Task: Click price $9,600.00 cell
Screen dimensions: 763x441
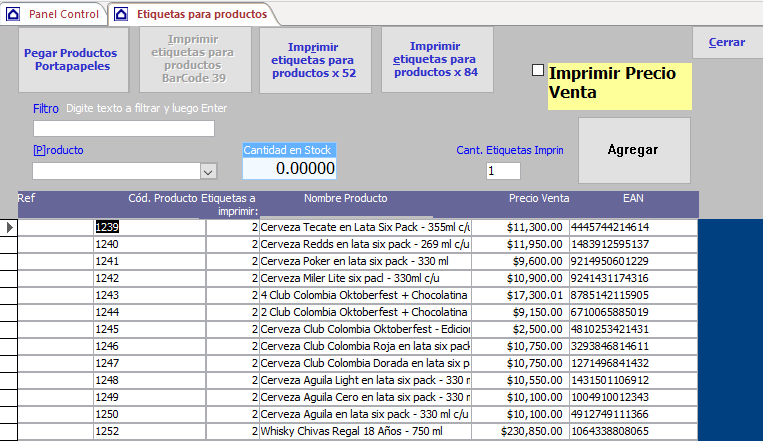Action: click(x=520, y=261)
